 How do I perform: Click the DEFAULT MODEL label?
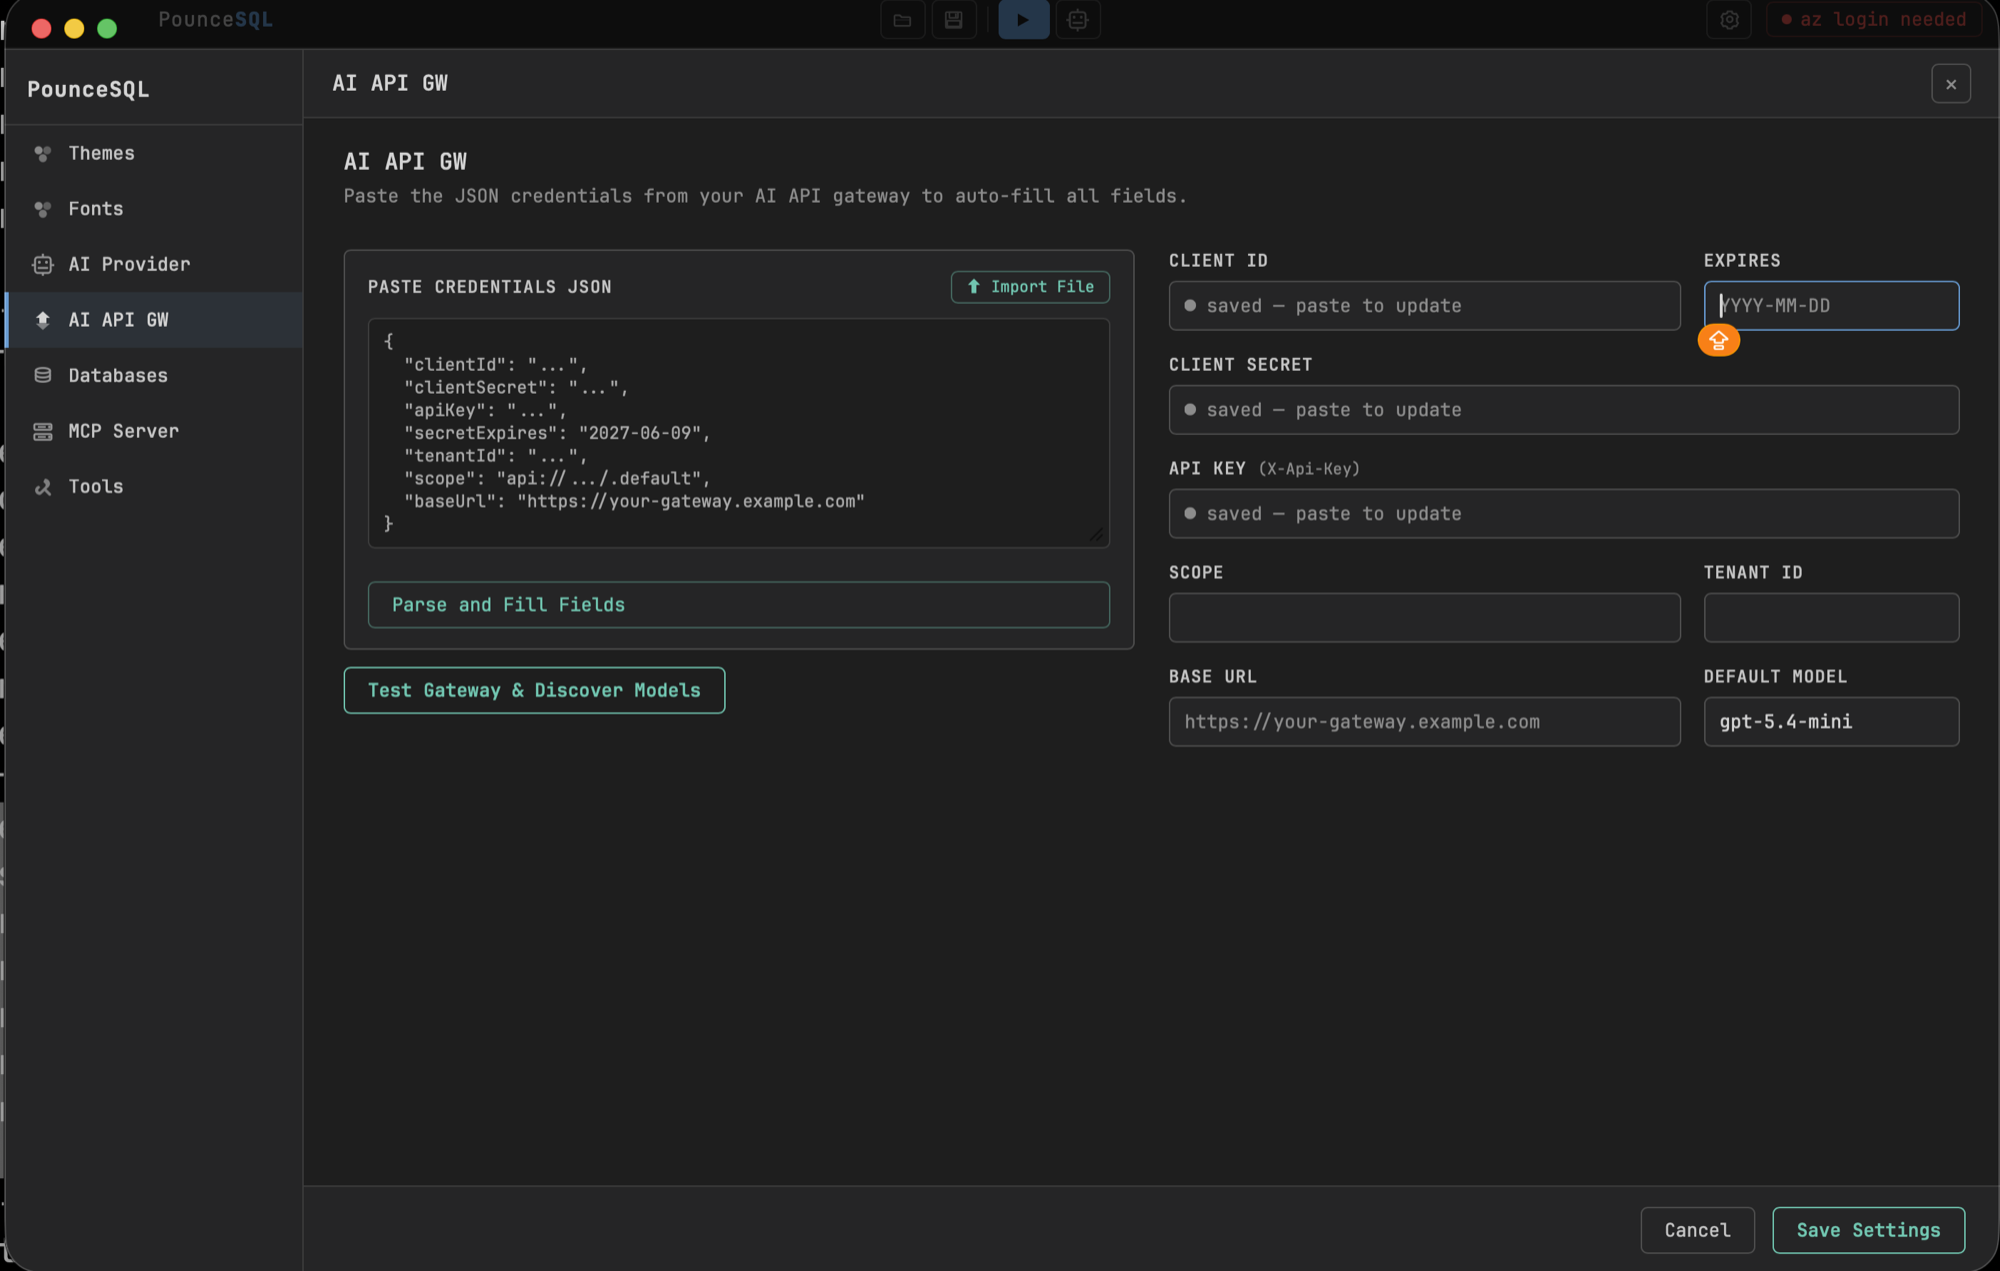pos(1775,677)
